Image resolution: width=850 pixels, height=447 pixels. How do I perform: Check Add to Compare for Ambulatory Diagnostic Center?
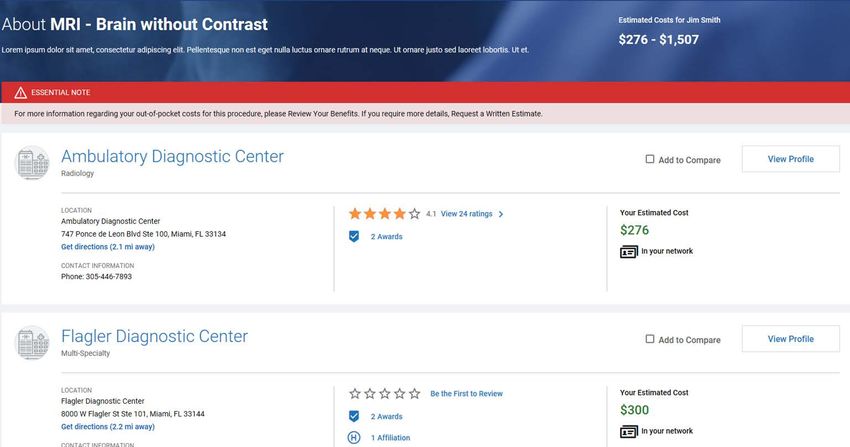click(649, 159)
